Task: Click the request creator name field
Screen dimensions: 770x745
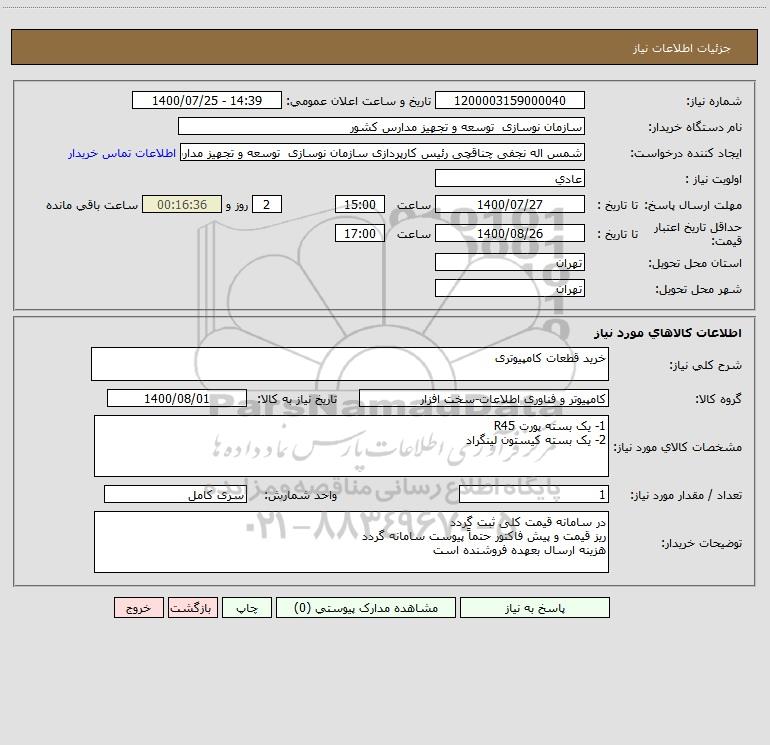Action: click(383, 153)
